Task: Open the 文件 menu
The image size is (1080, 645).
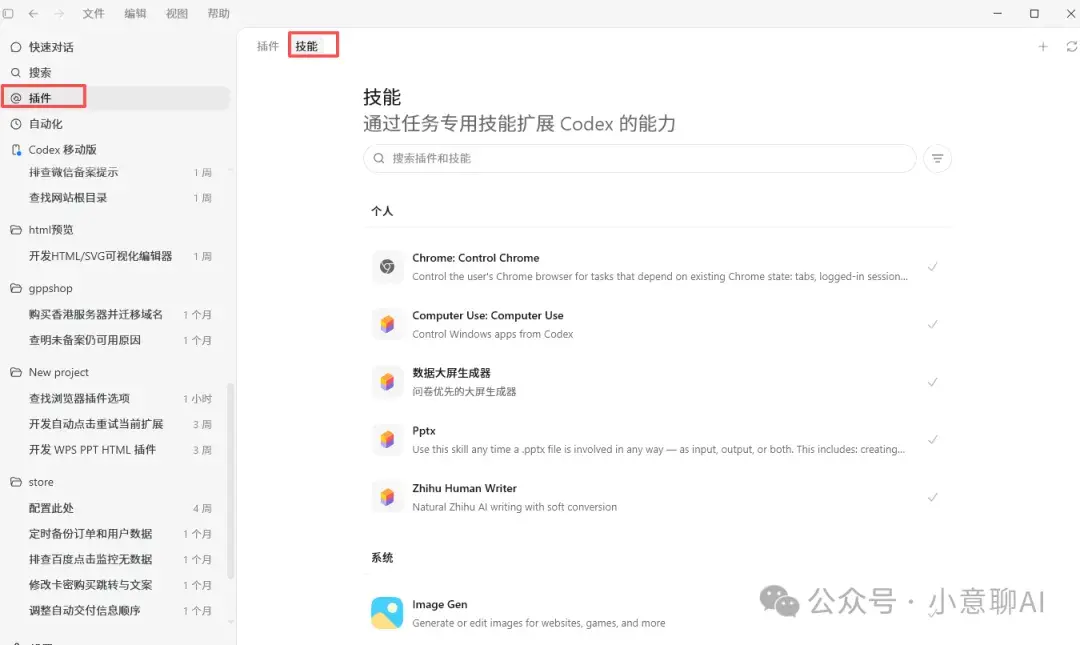Action: click(93, 13)
